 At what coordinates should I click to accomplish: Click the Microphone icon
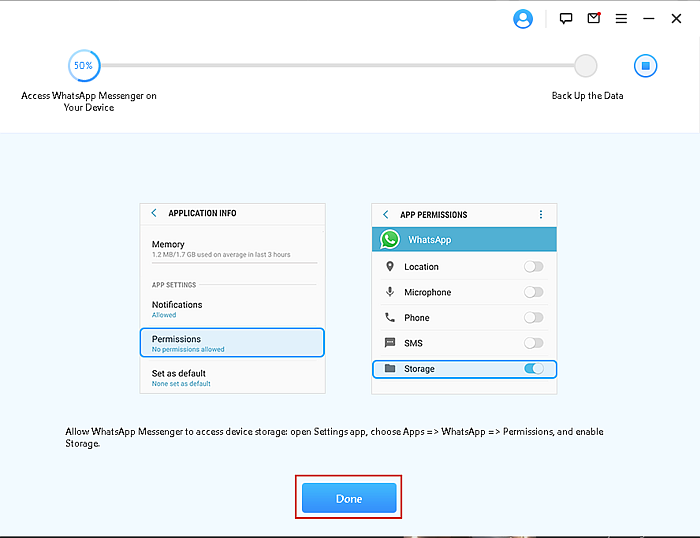(390, 292)
